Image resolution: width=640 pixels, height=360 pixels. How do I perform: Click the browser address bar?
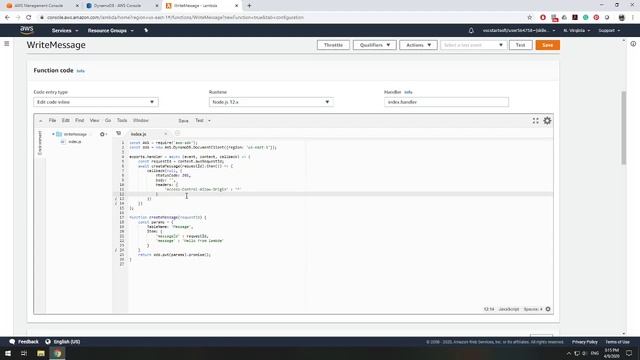click(282, 18)
